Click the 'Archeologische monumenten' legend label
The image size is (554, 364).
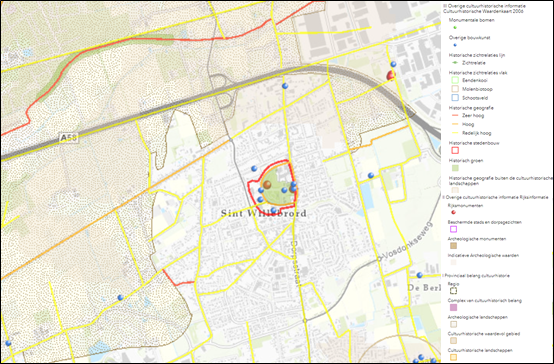pyautogui.click(x=477, y=239)
